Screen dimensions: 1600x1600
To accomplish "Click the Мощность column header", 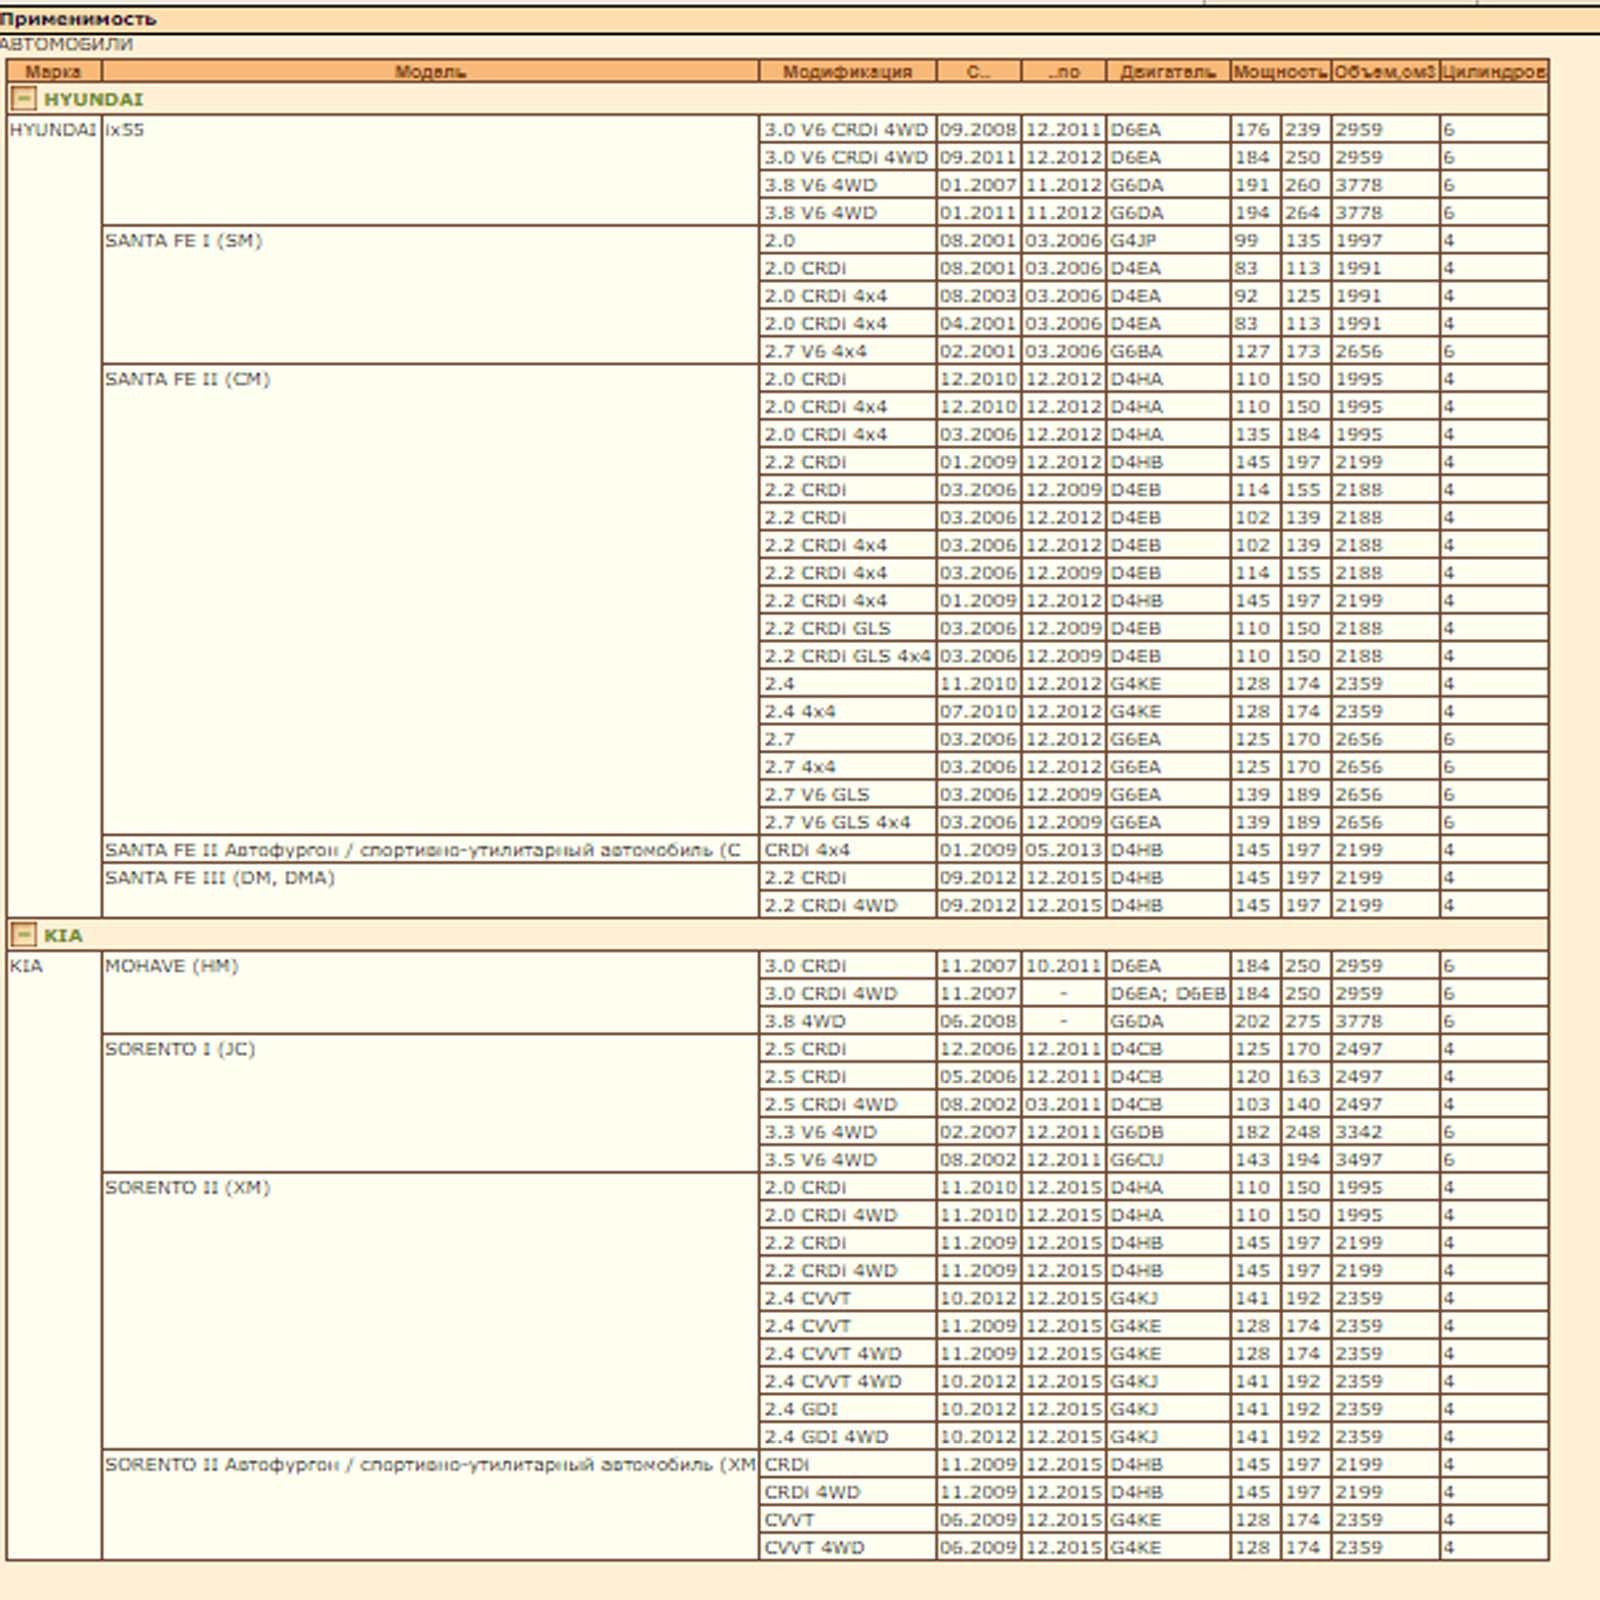I will tap(1280, 71).
